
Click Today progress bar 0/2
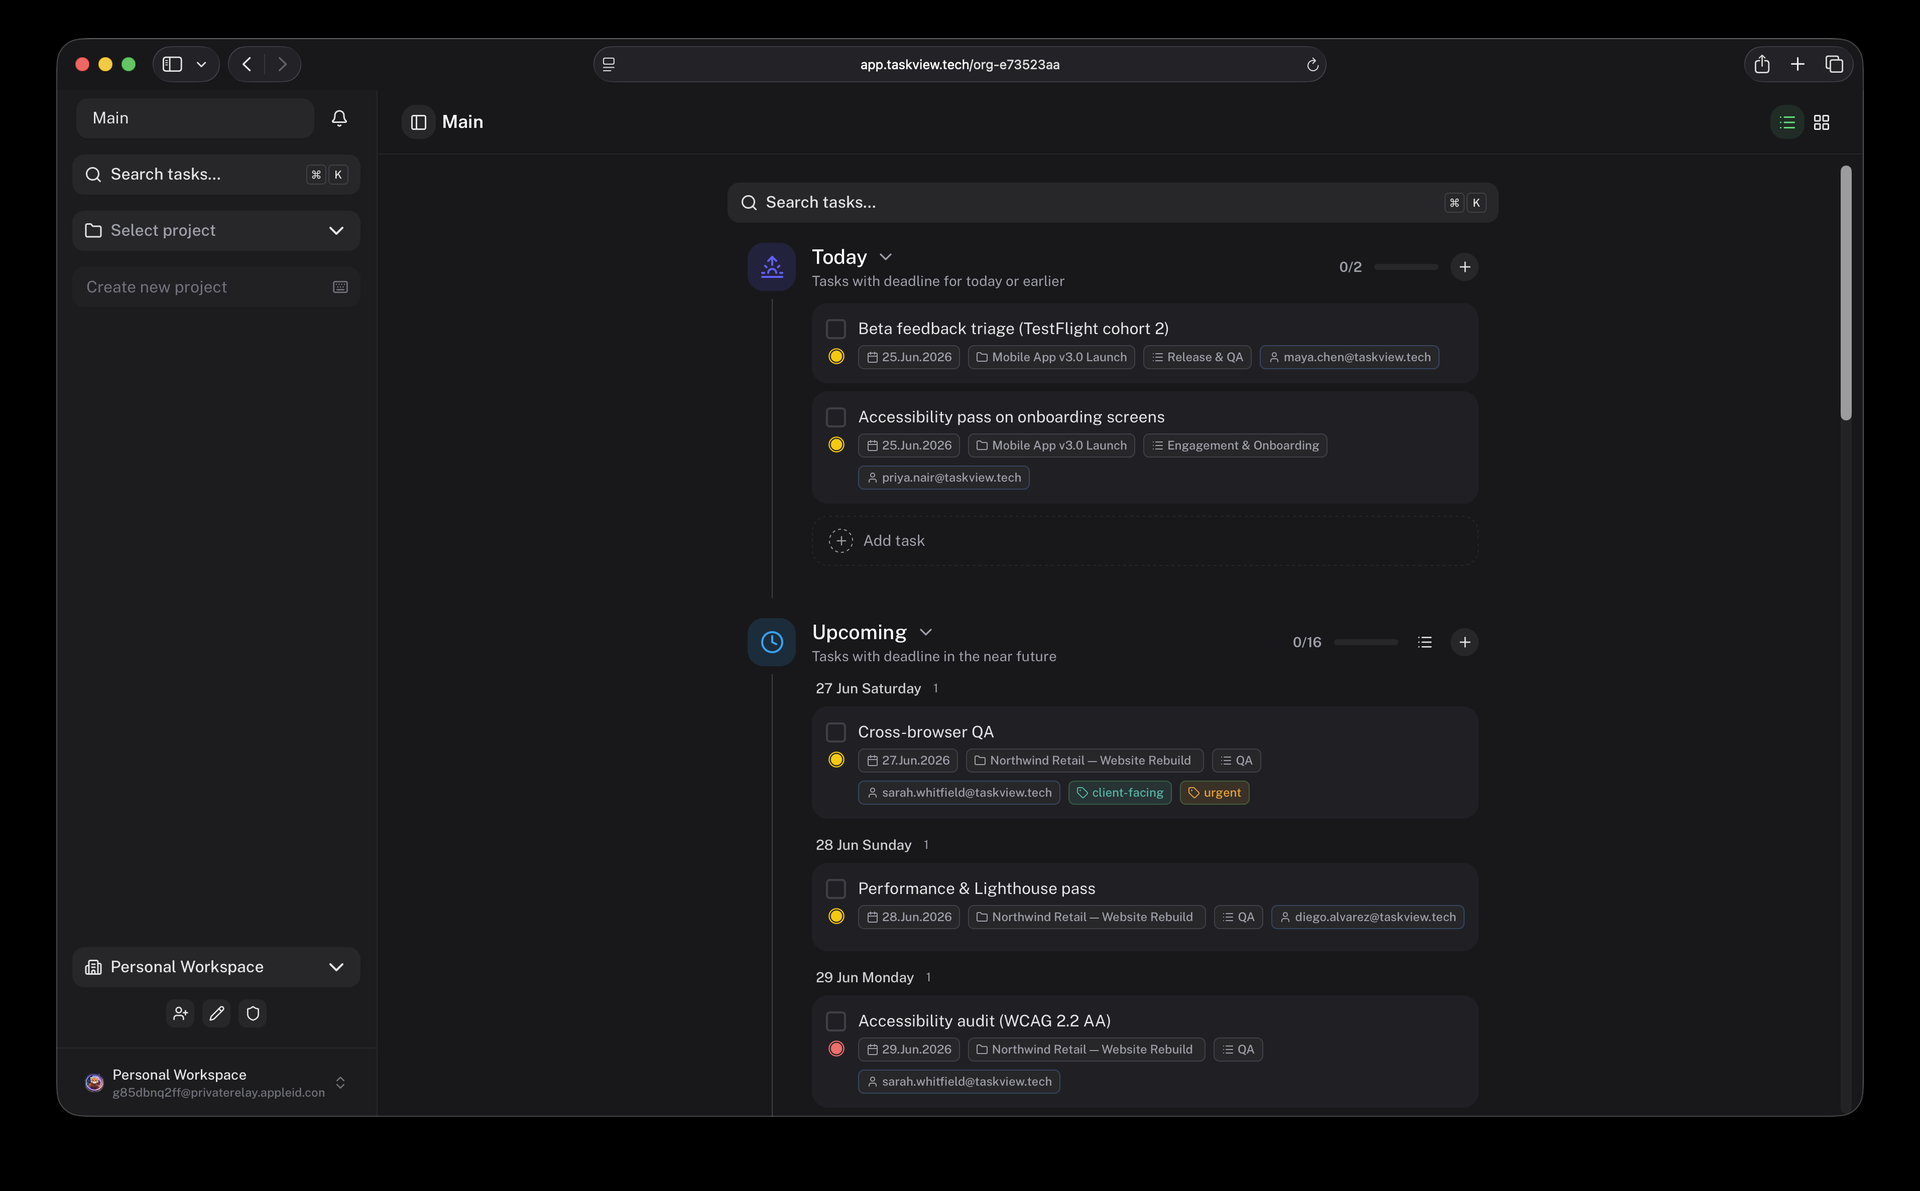click(1405, 267)
